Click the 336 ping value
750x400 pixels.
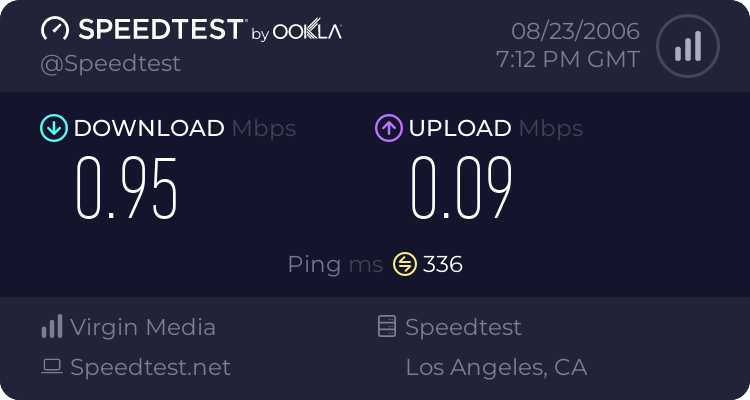(x=443, y=265)
